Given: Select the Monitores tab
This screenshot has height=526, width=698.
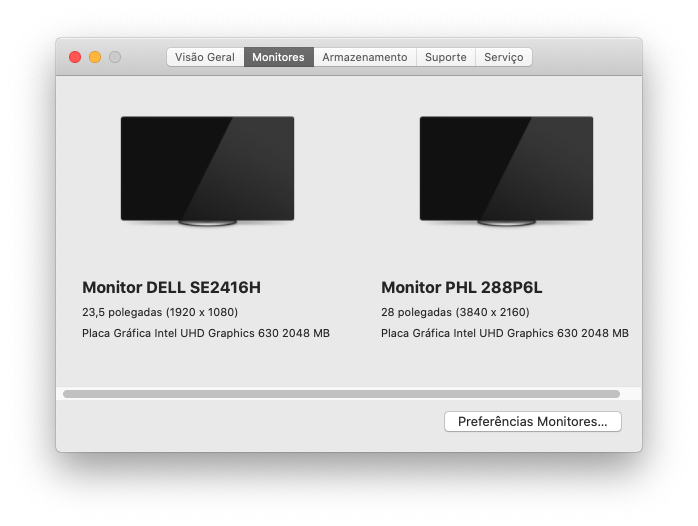Looking at the screenshot, I should (279, 57).
